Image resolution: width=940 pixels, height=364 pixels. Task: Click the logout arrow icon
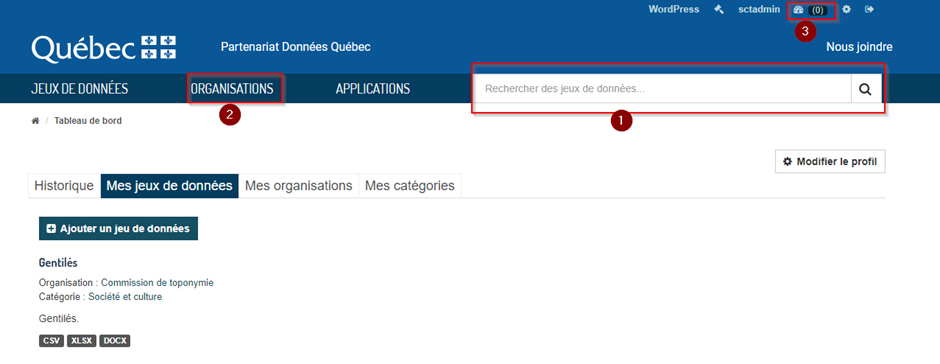(x=870, y=10)
